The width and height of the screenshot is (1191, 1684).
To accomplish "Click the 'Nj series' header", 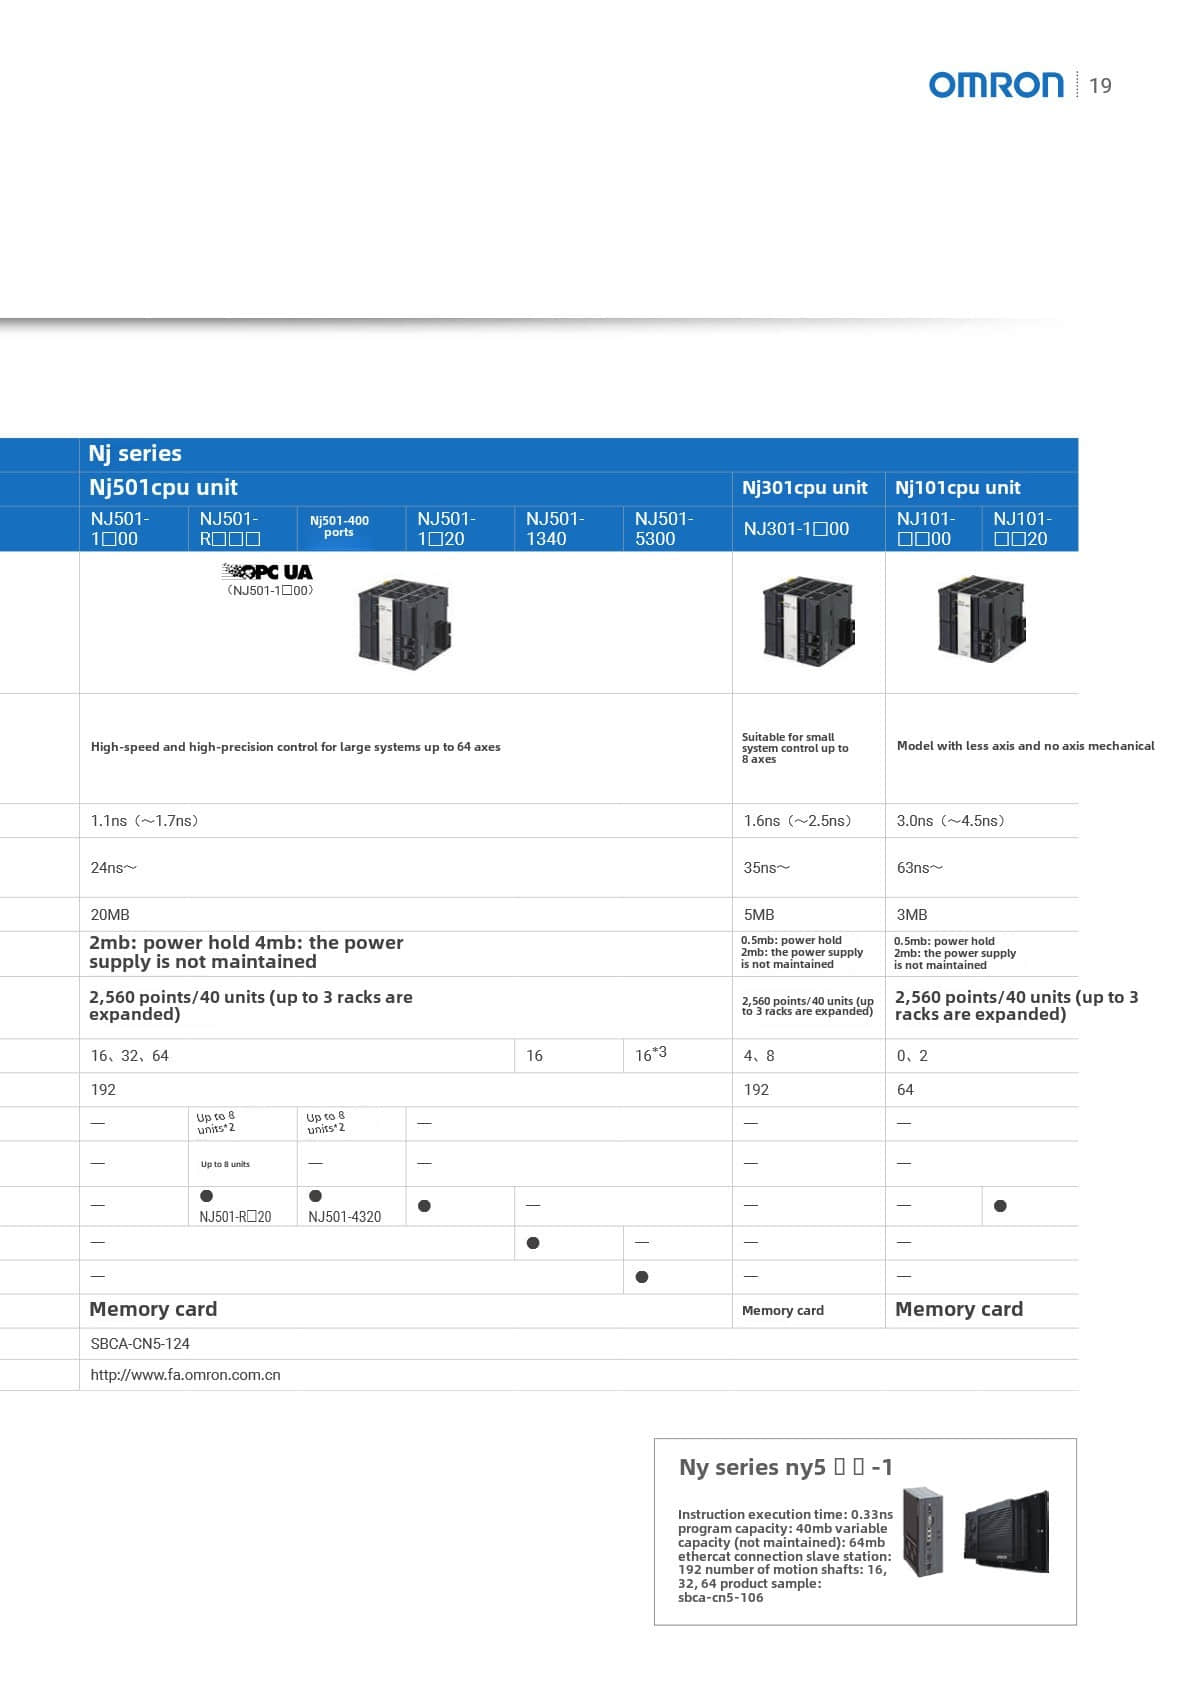I will click(x=135, y=453).
